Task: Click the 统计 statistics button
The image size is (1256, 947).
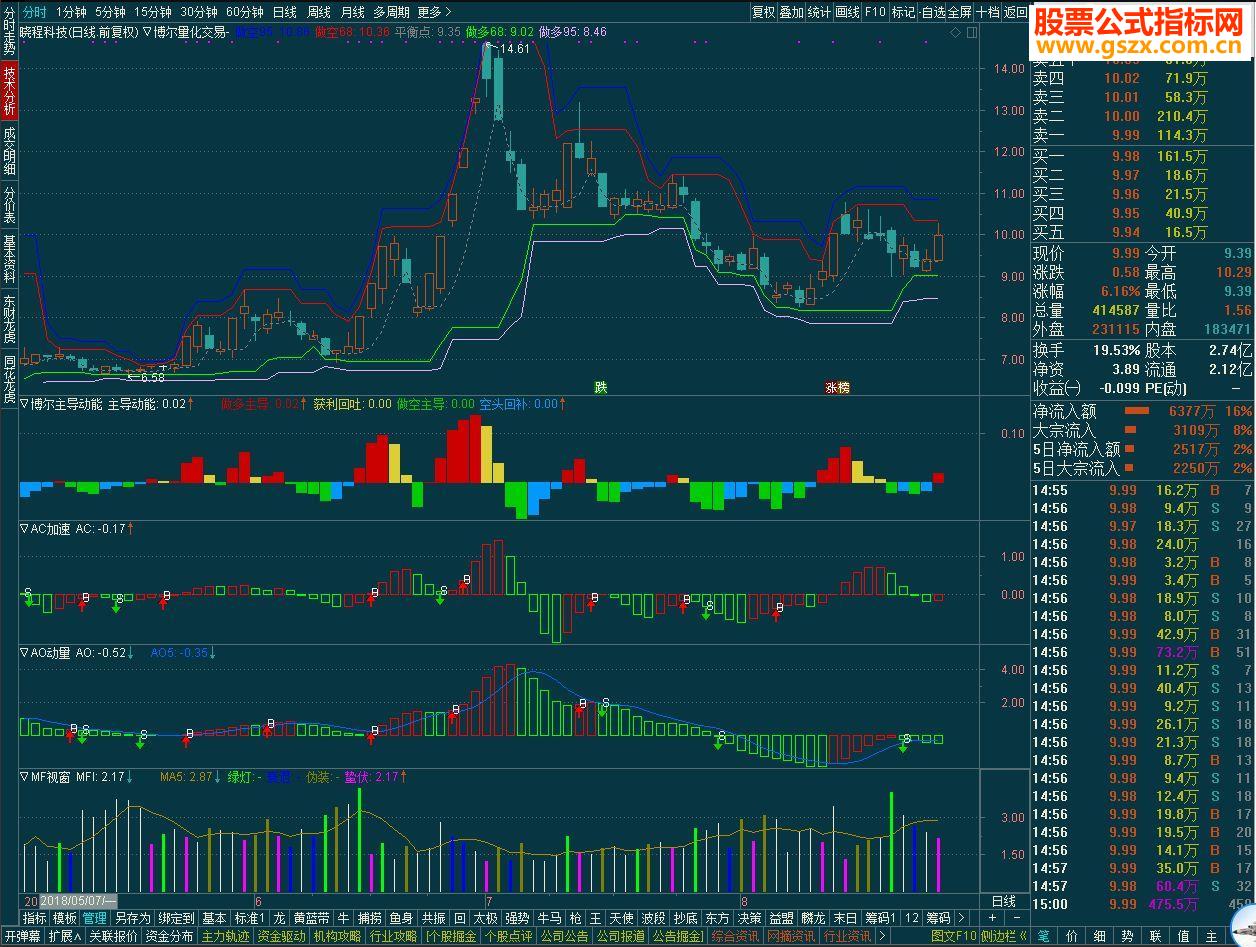Action: [x=819, y=12]
